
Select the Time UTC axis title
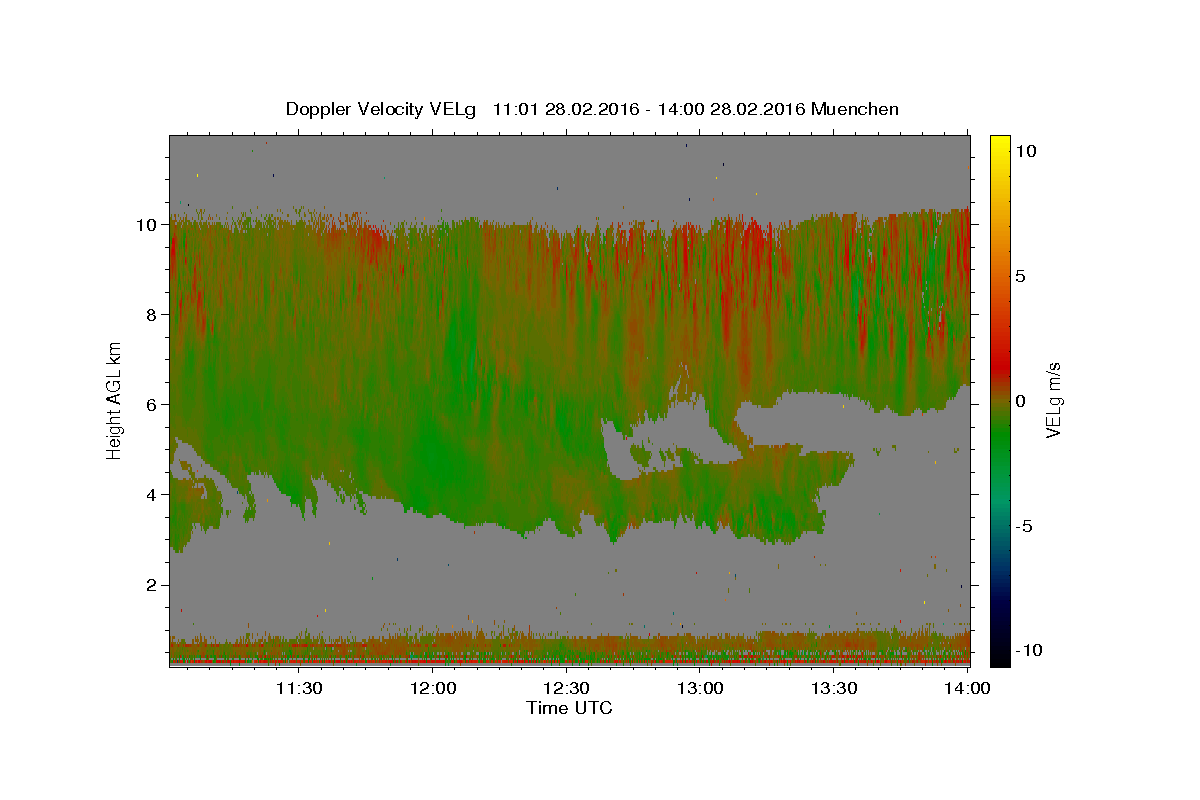569,708
